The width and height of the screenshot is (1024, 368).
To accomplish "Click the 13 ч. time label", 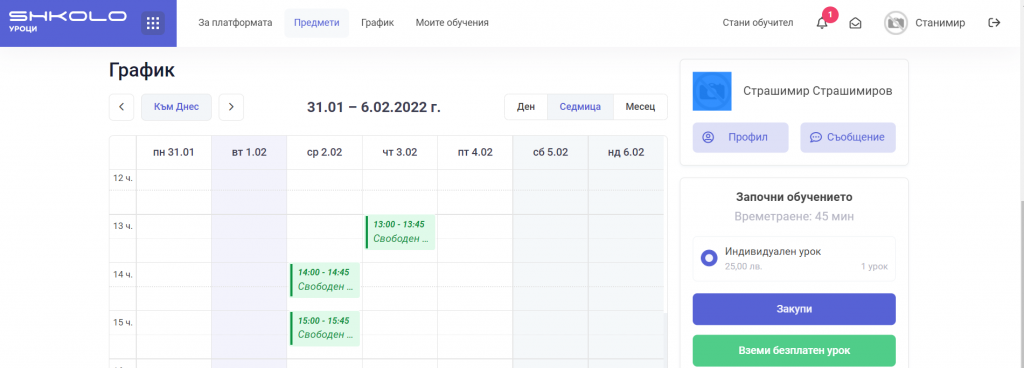I will point(123,226).
